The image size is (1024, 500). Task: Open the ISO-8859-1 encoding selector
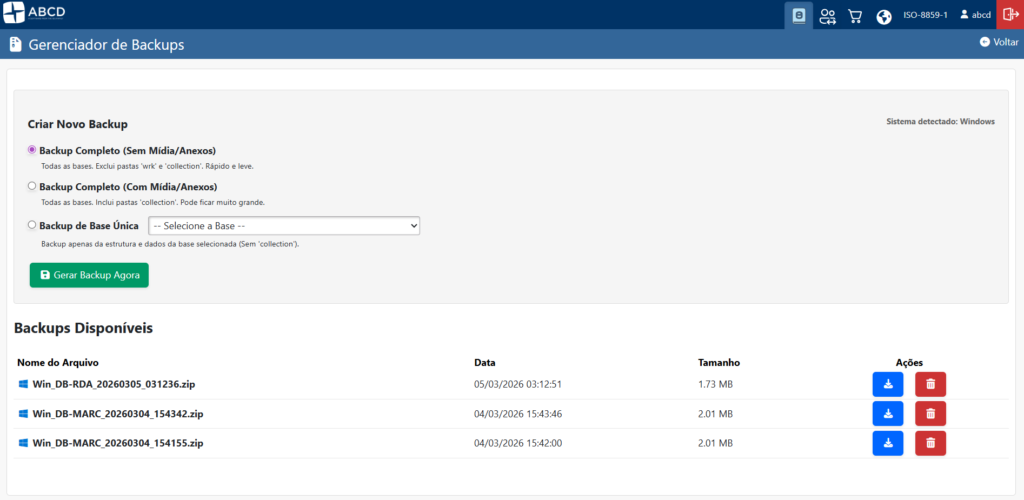(925, 15)
